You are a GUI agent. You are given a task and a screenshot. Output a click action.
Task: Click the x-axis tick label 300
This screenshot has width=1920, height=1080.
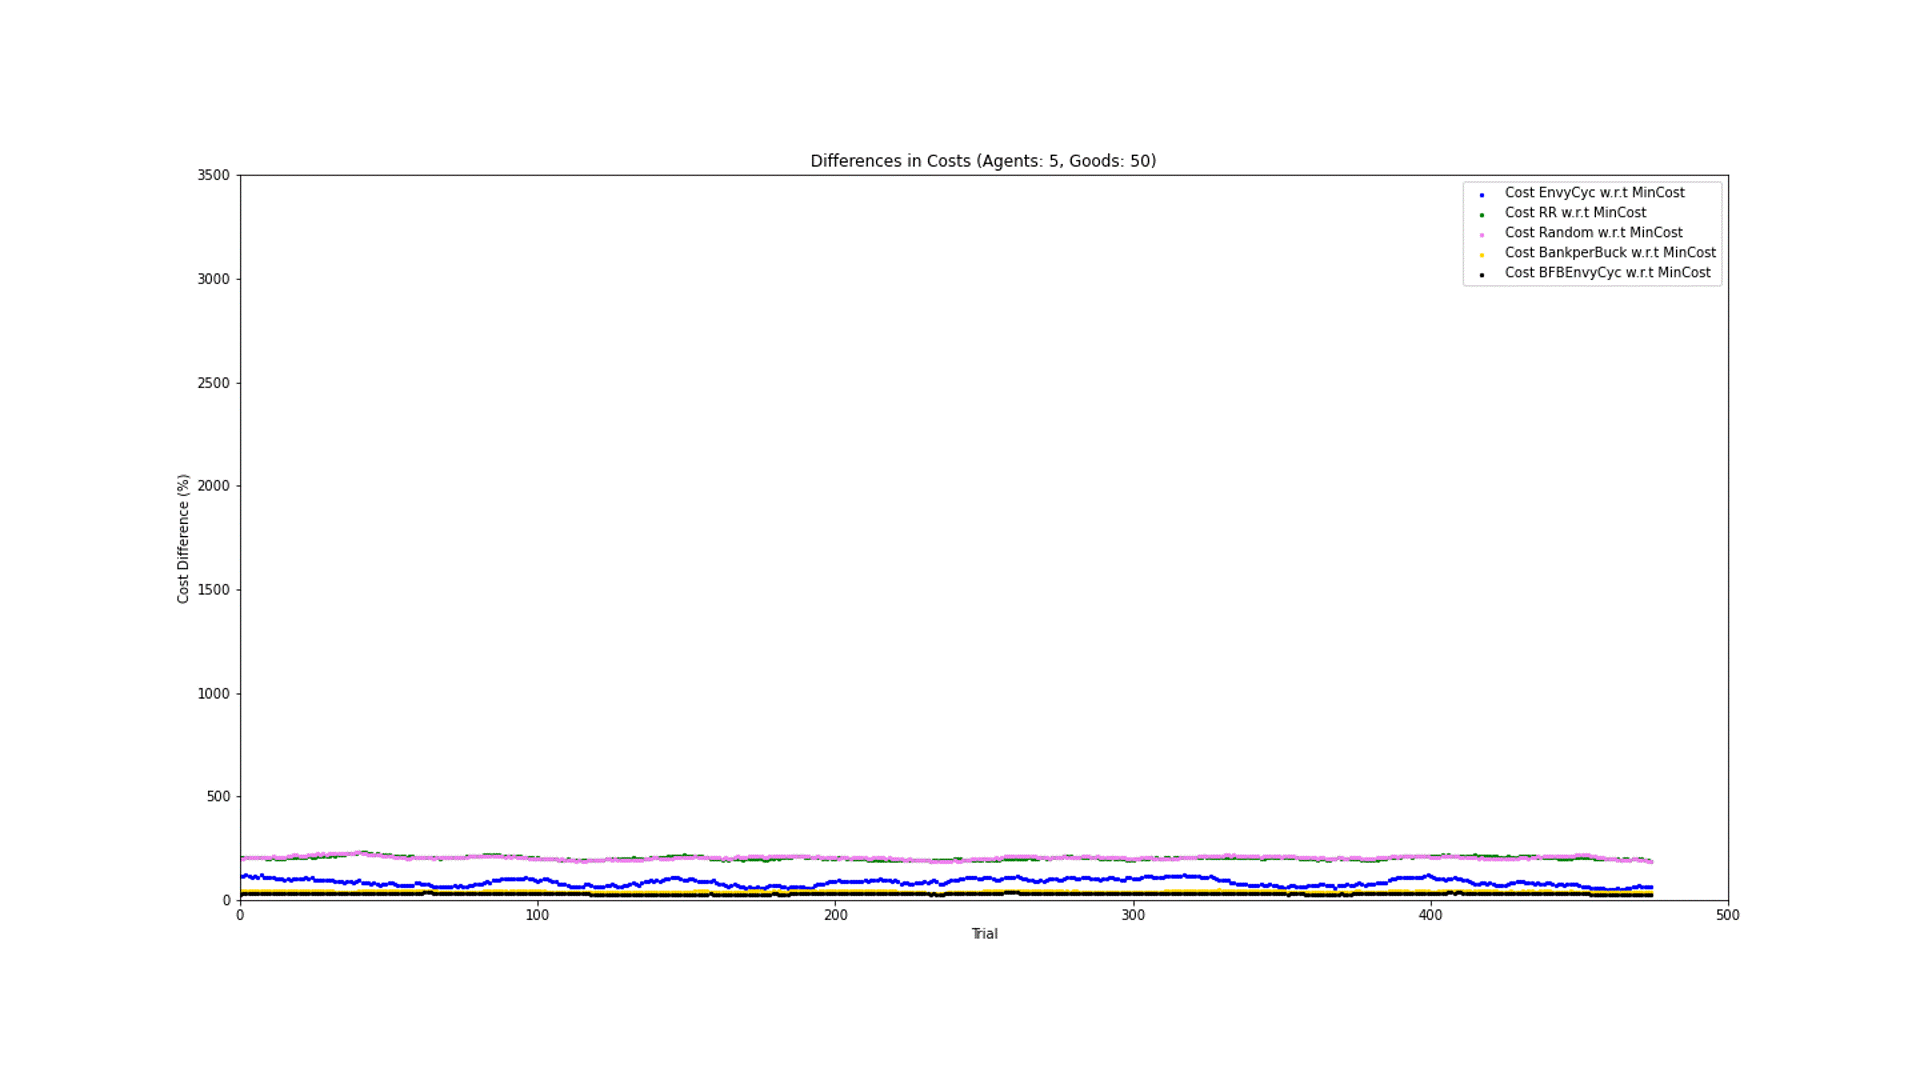click(x=1133, y=915)
